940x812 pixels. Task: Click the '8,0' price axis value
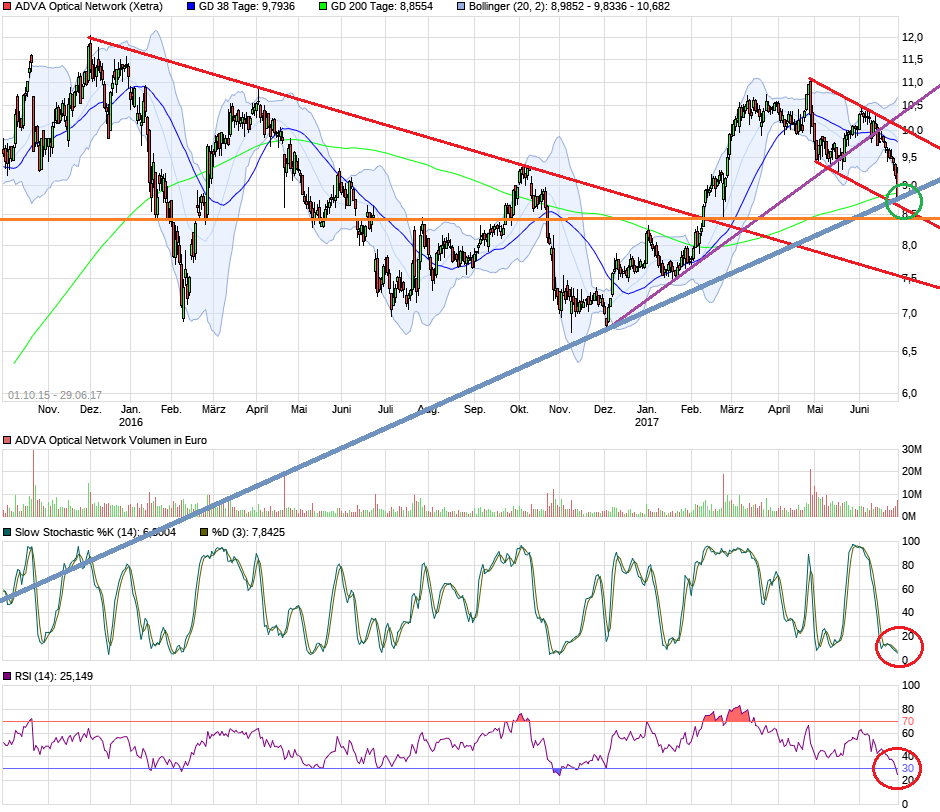909,245
